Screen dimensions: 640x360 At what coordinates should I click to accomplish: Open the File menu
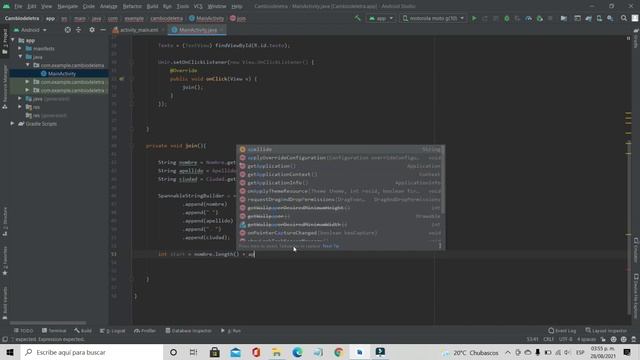pos(18,7)
